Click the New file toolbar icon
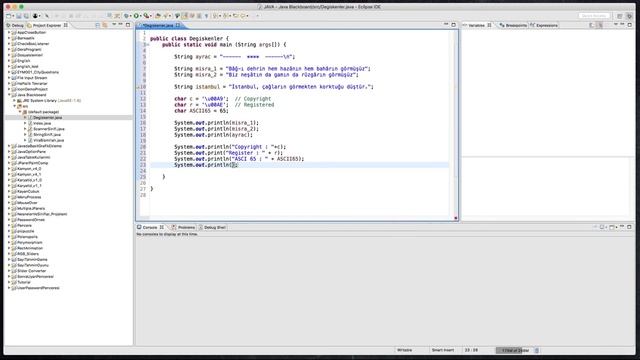 tap(9, 16)
